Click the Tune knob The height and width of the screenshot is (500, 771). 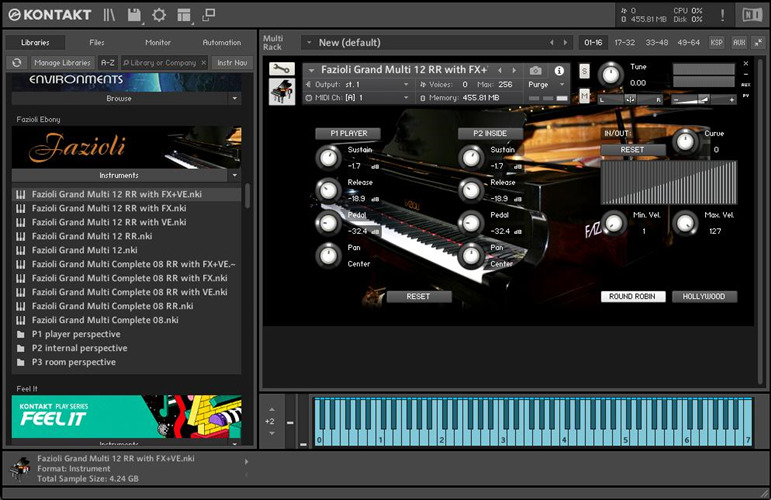tap(610, 75)
